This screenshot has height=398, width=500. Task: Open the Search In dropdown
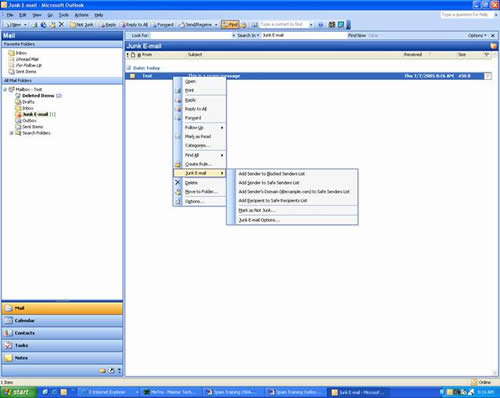(x=248, y=35)
